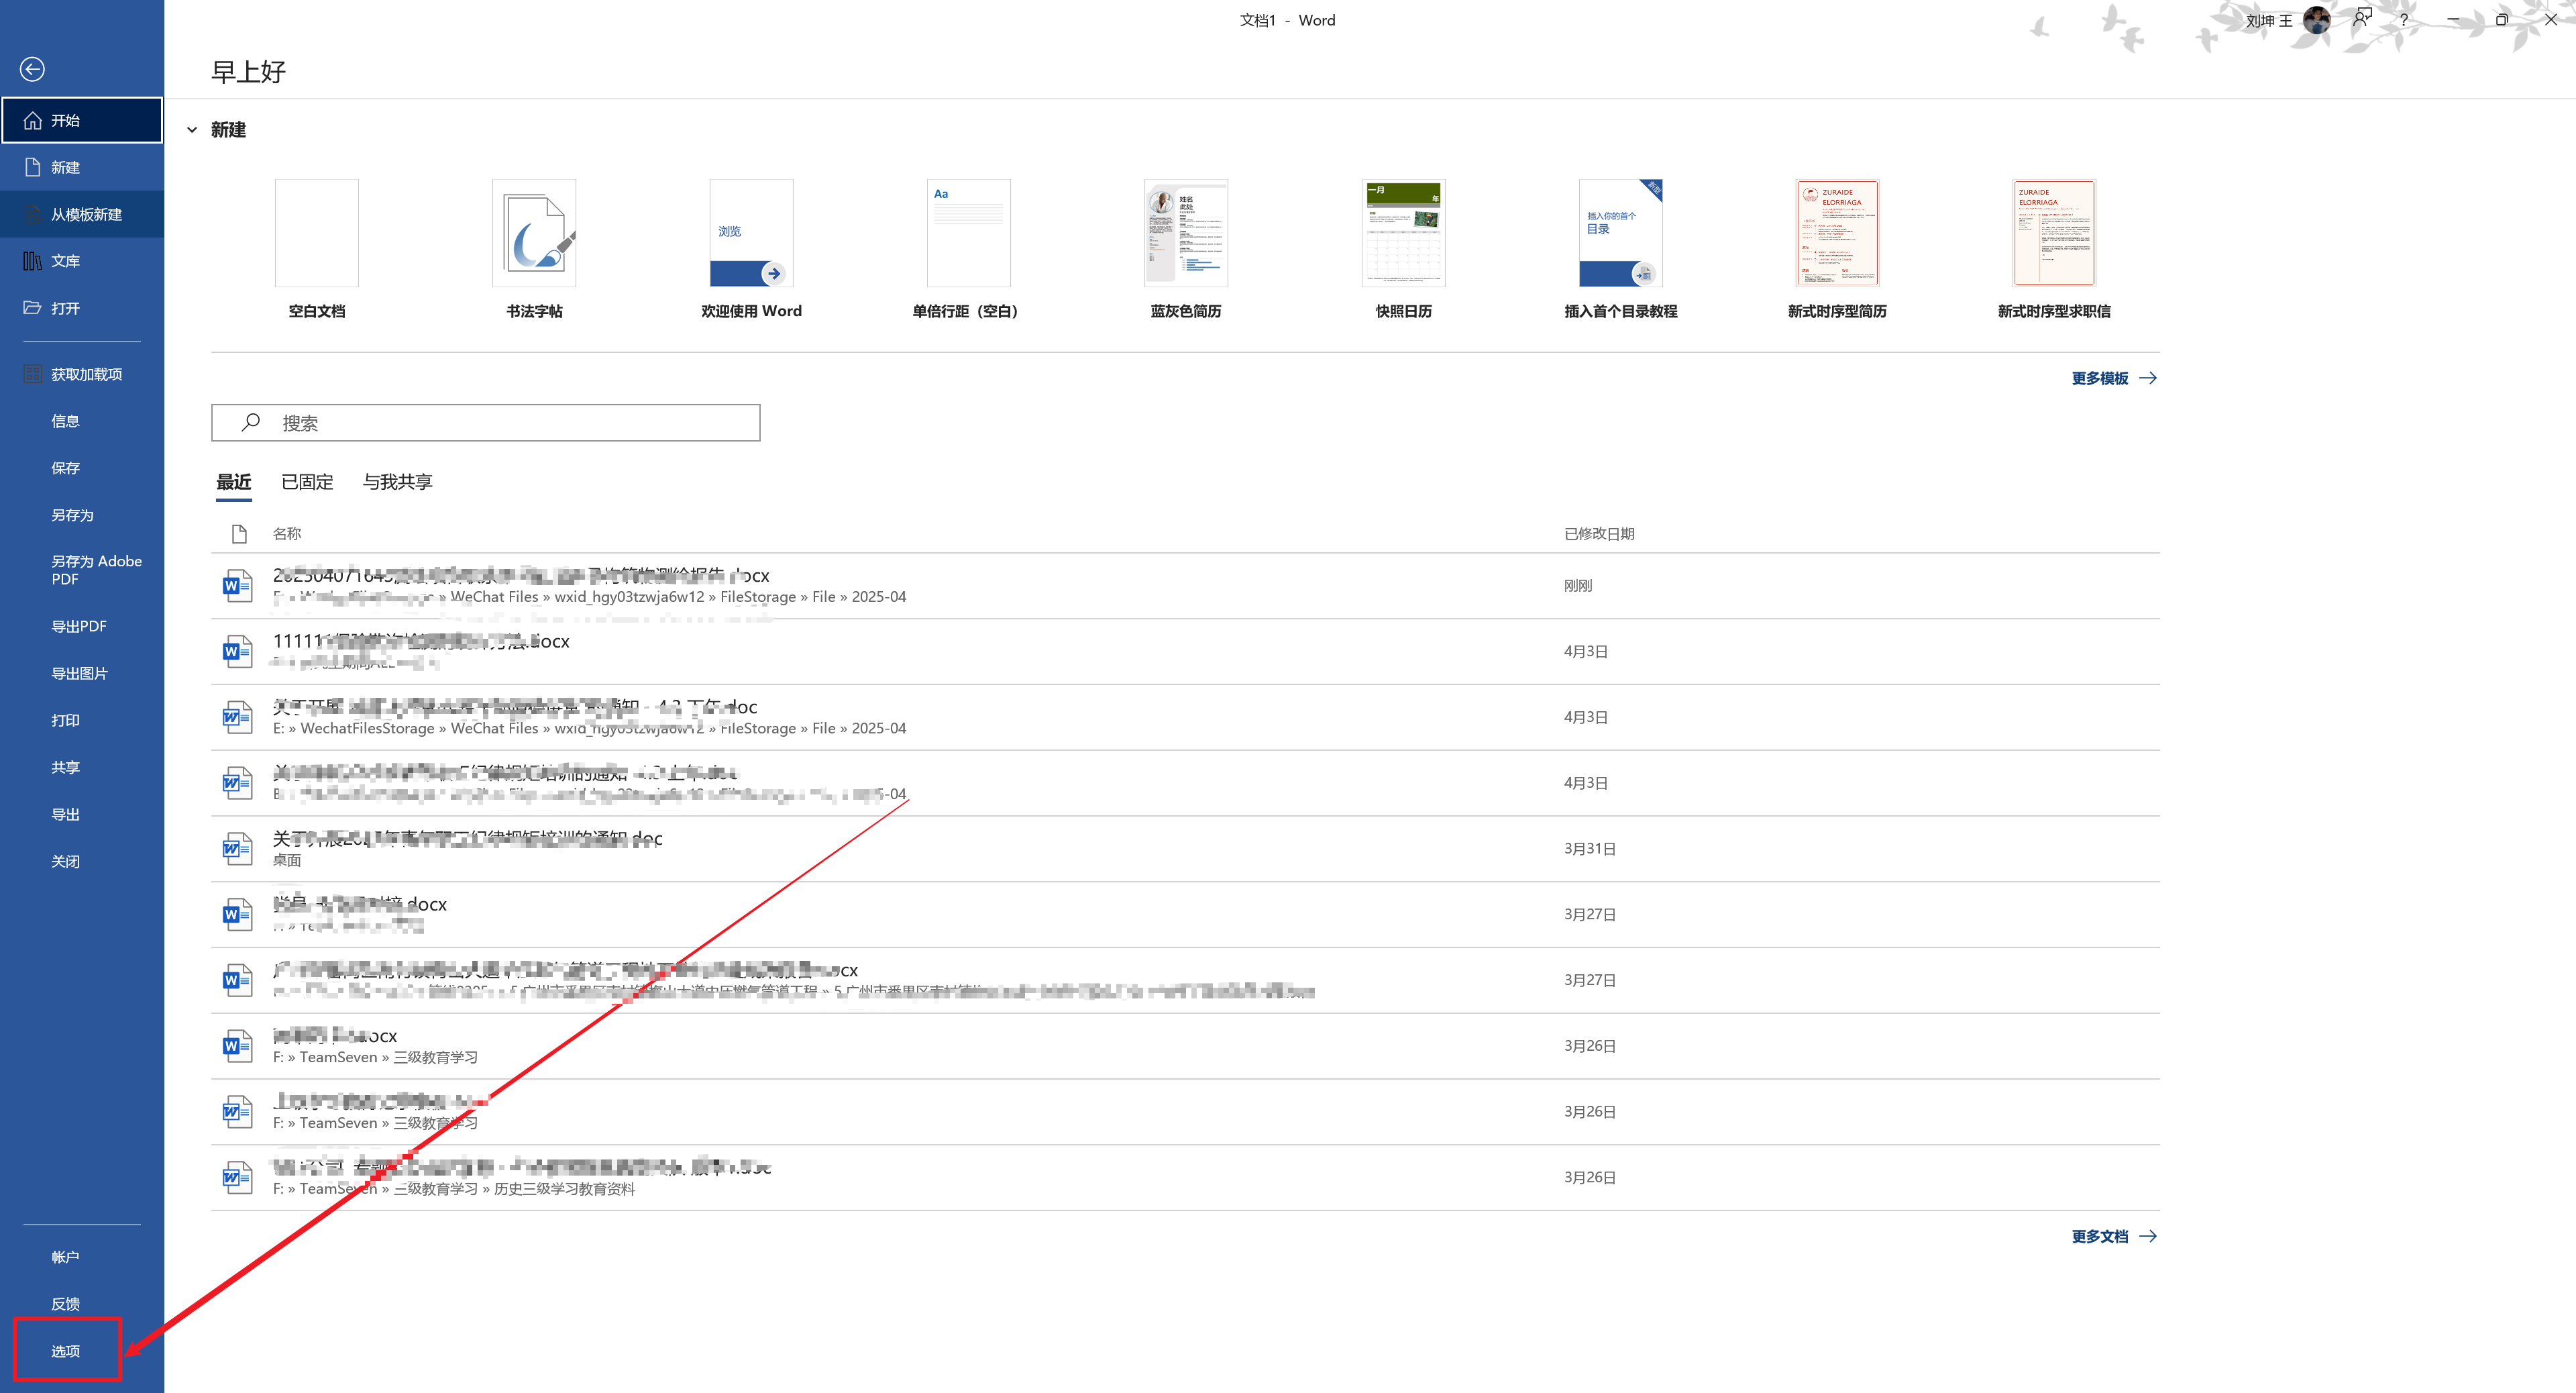
Task: Click the question mark help icon
Action: [x=2404, y=20]
